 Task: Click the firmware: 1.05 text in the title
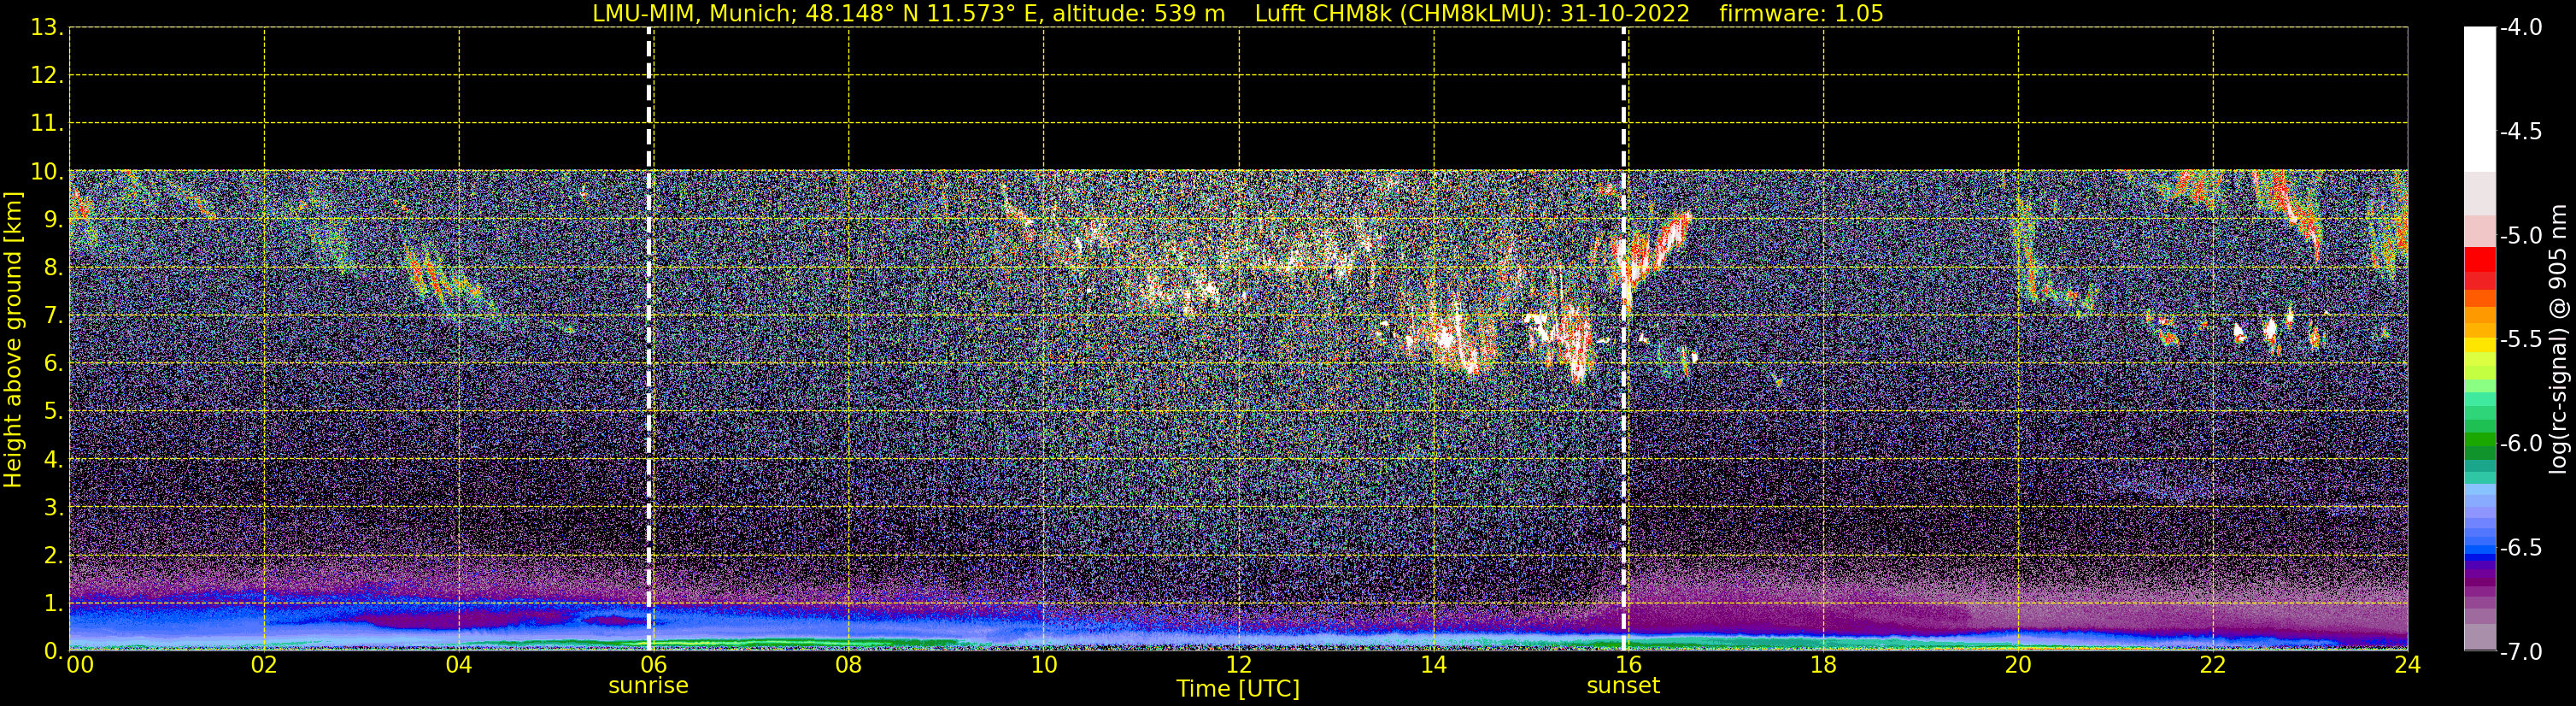[1801, 13]
